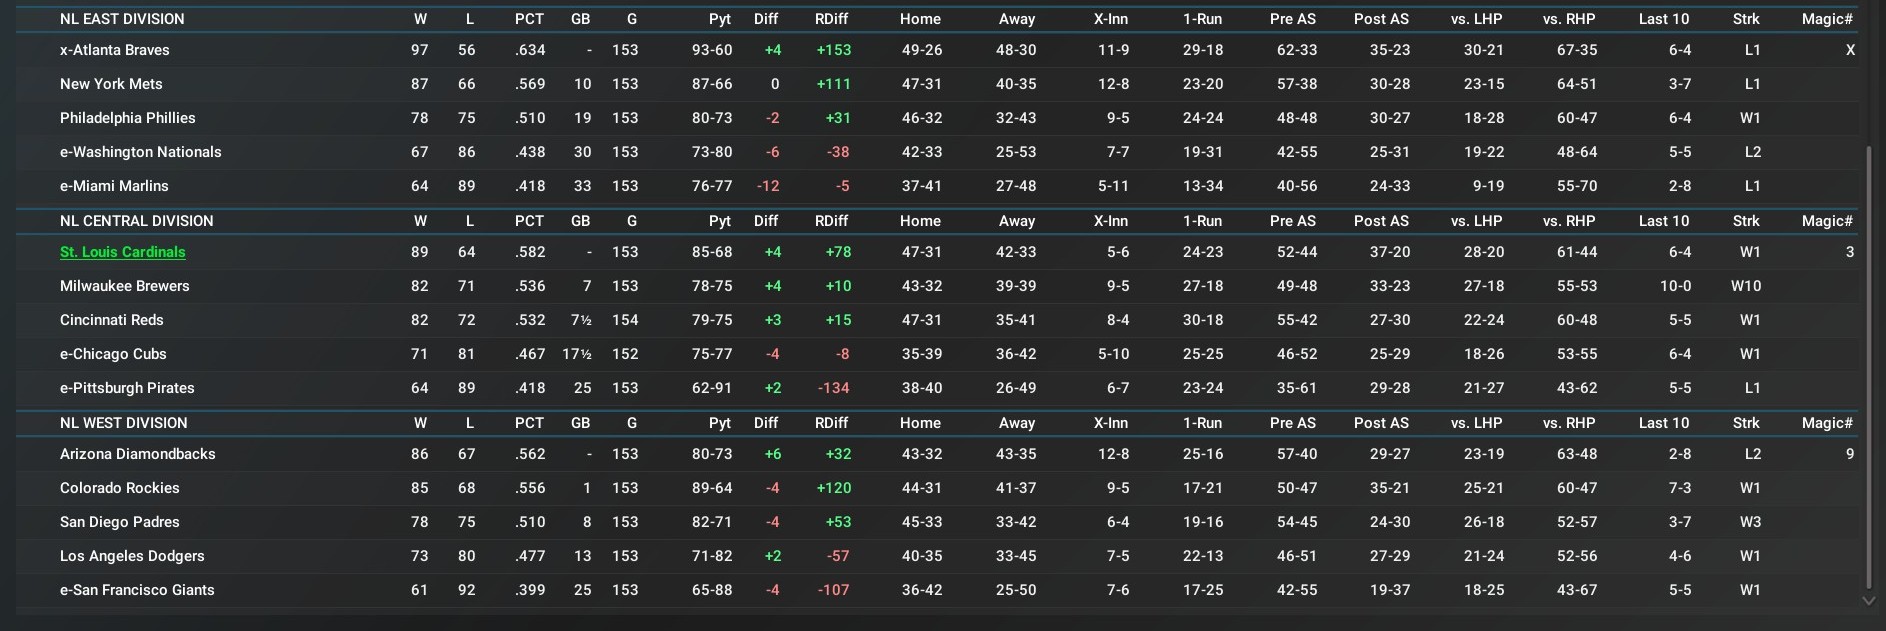This screenshot has width=1886, height=631.
Task: Click Last 10 header in NL West
Action: click(x=1663, y=423)
